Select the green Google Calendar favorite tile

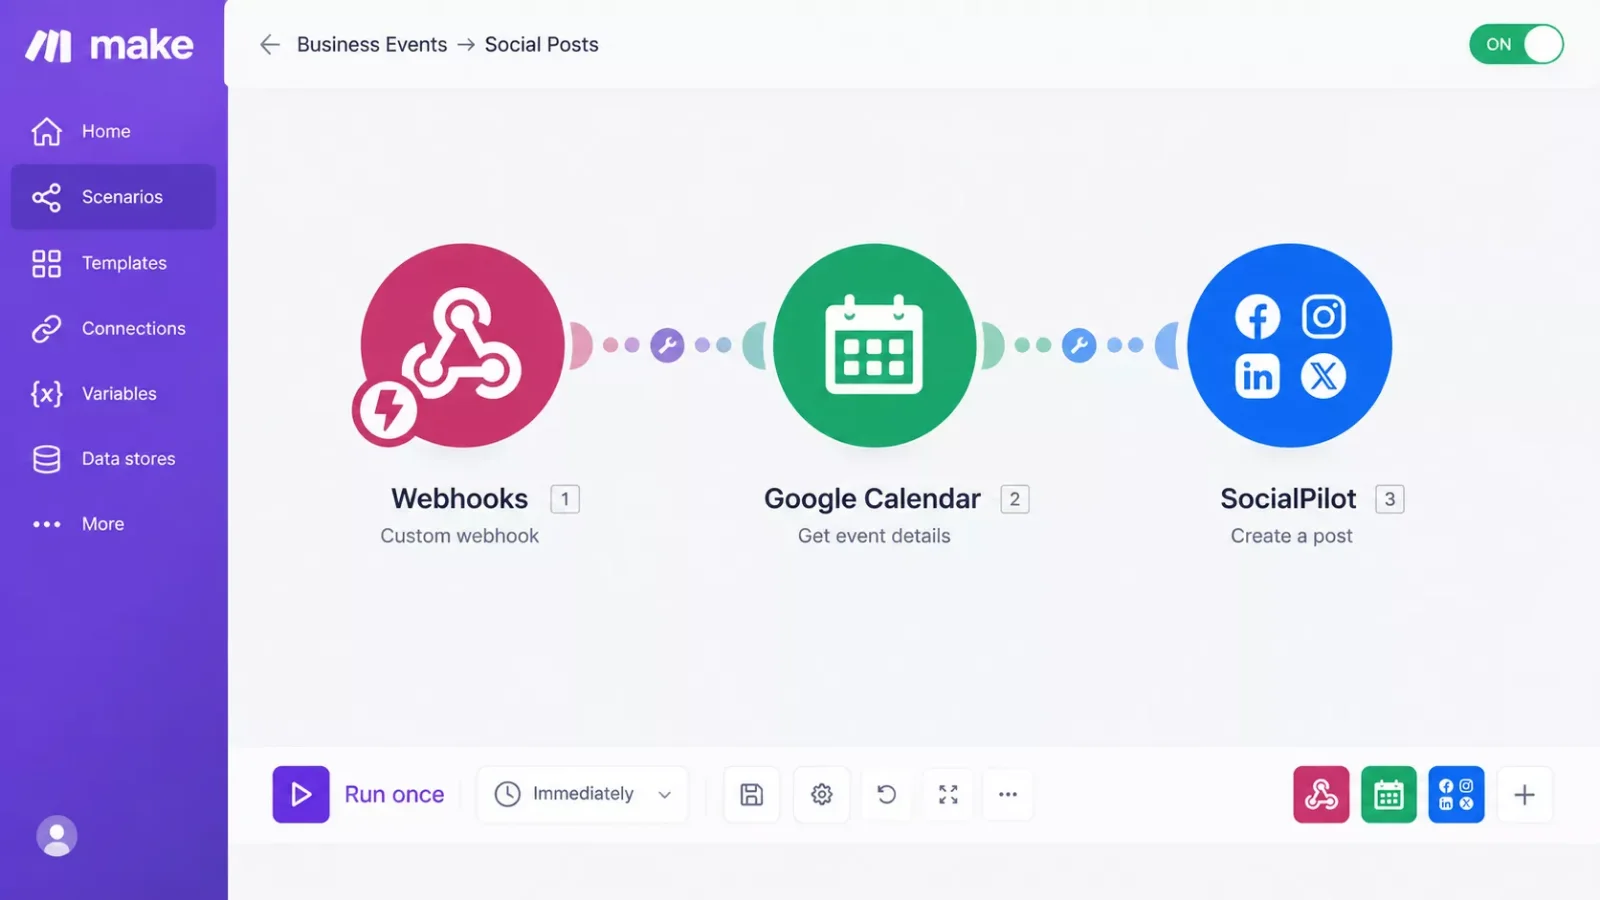(1389, 794)
